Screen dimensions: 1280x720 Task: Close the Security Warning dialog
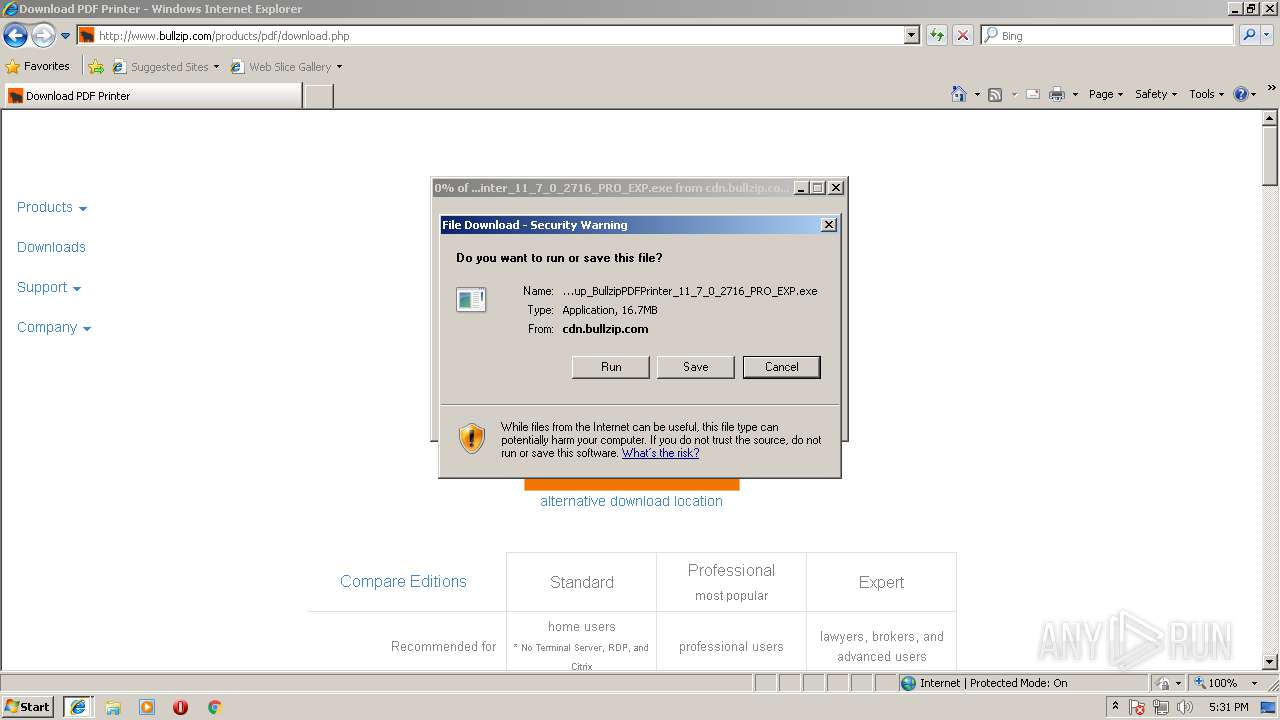click(x=828, y=225)
